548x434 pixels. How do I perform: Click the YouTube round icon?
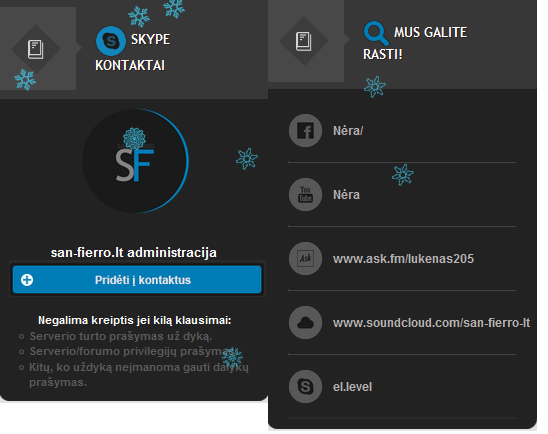click(305, 195)
